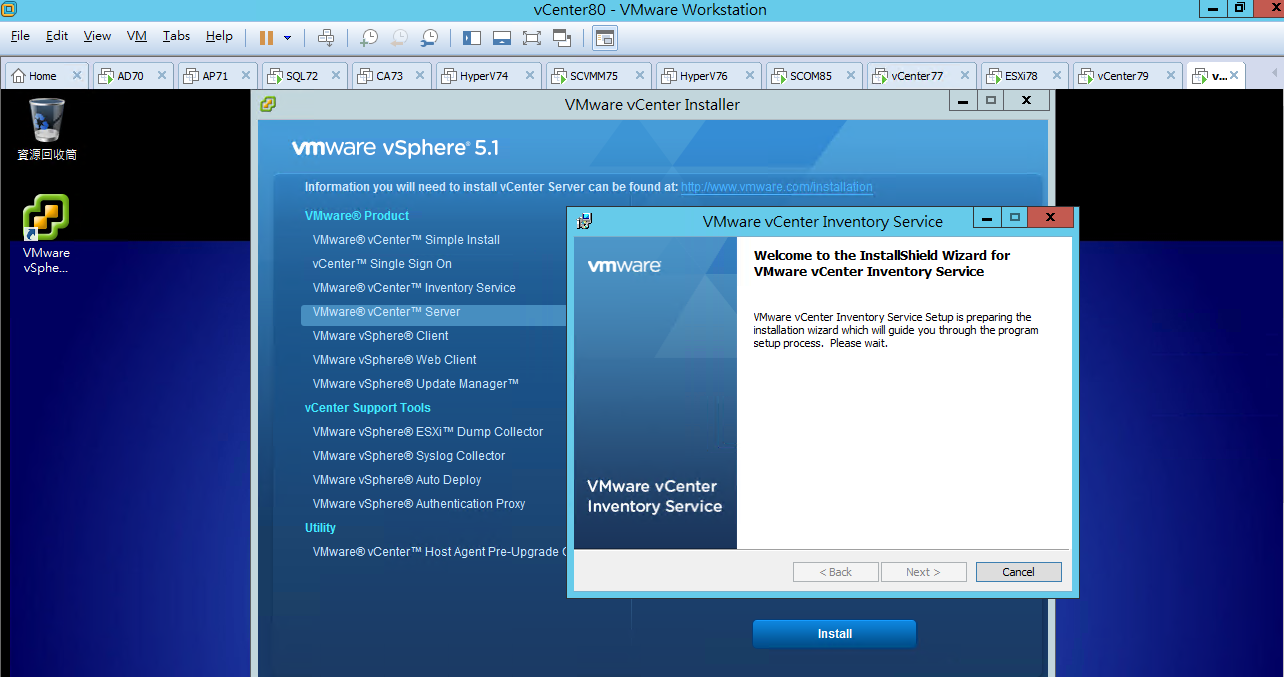Open the vmware.com installation link

coord(777,187)
